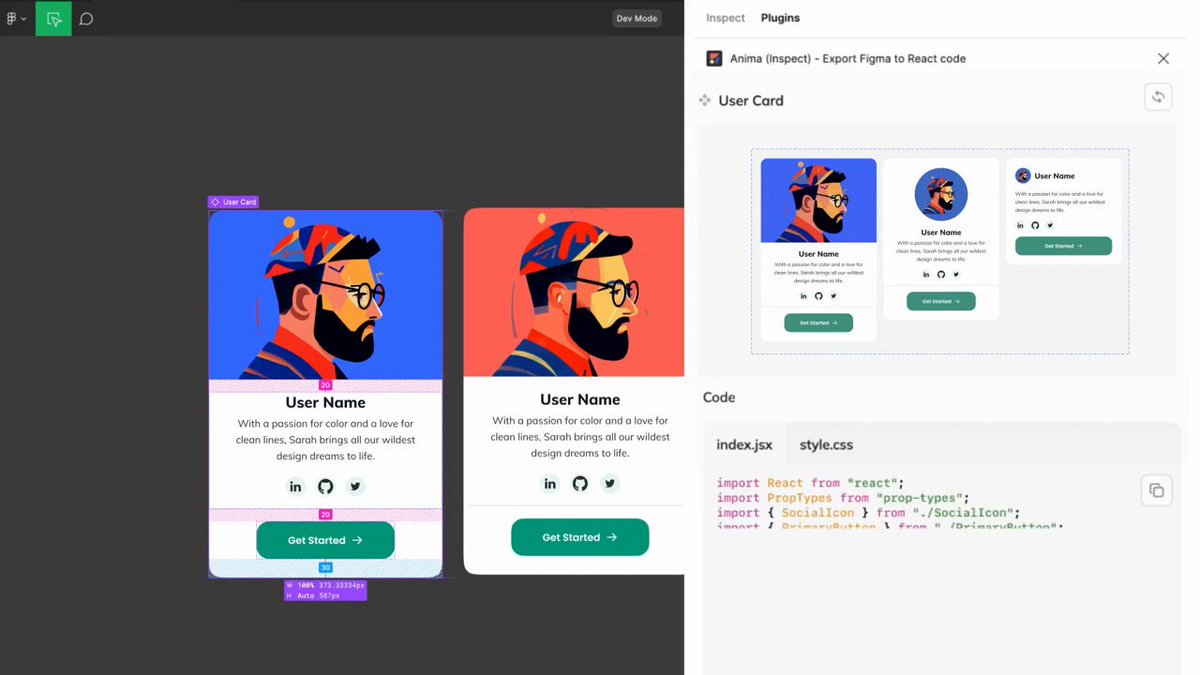Copy code with the copy icon
1200x675 pixels.
click(1156, 490)
